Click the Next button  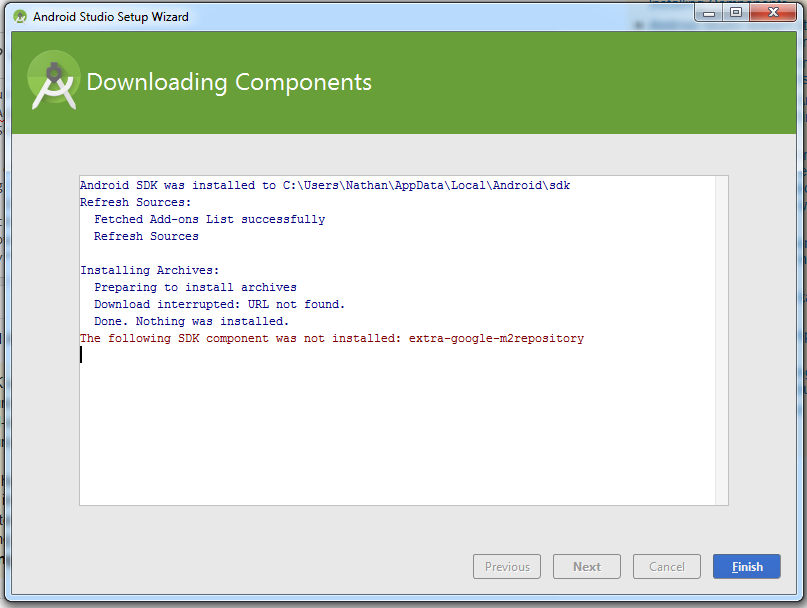coord(587,566)
